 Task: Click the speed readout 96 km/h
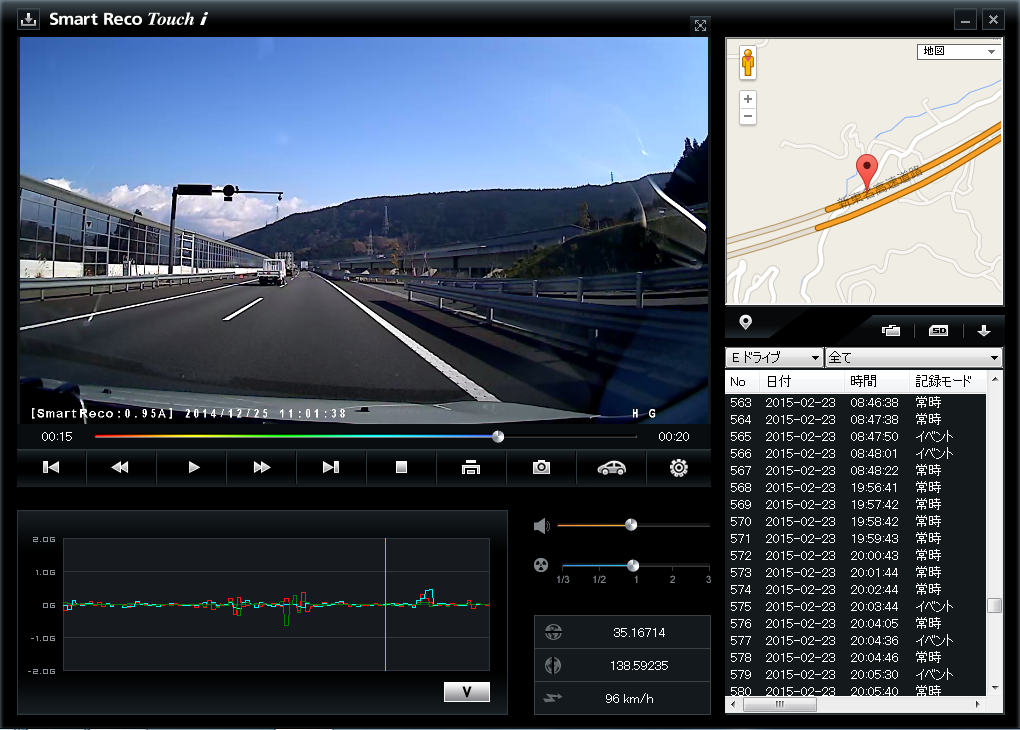click(x=629, y=699)
